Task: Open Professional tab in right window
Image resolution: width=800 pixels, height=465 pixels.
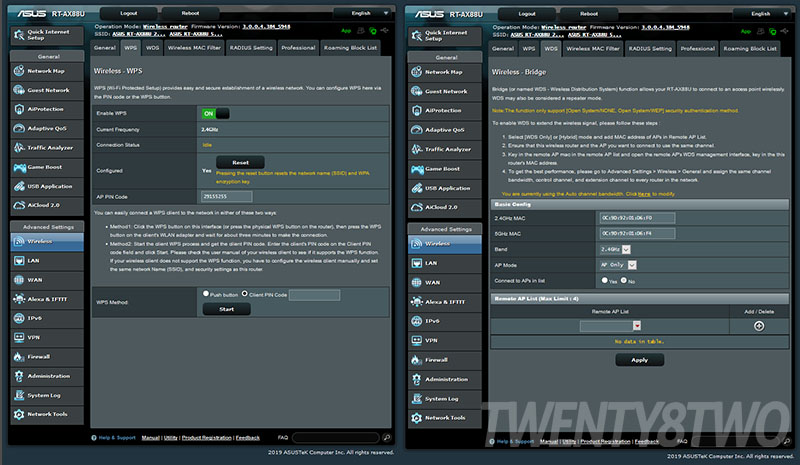Action: 697,48
